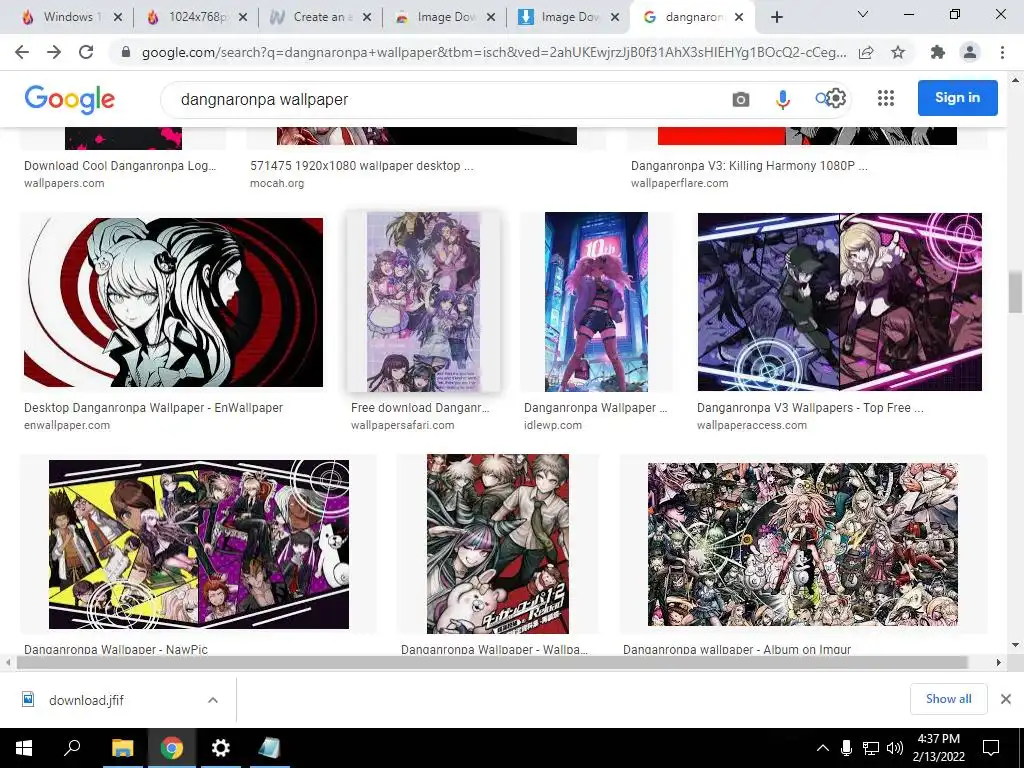Close the 'Create an' tab
The image size is (1024, 768).
point(367,17)
